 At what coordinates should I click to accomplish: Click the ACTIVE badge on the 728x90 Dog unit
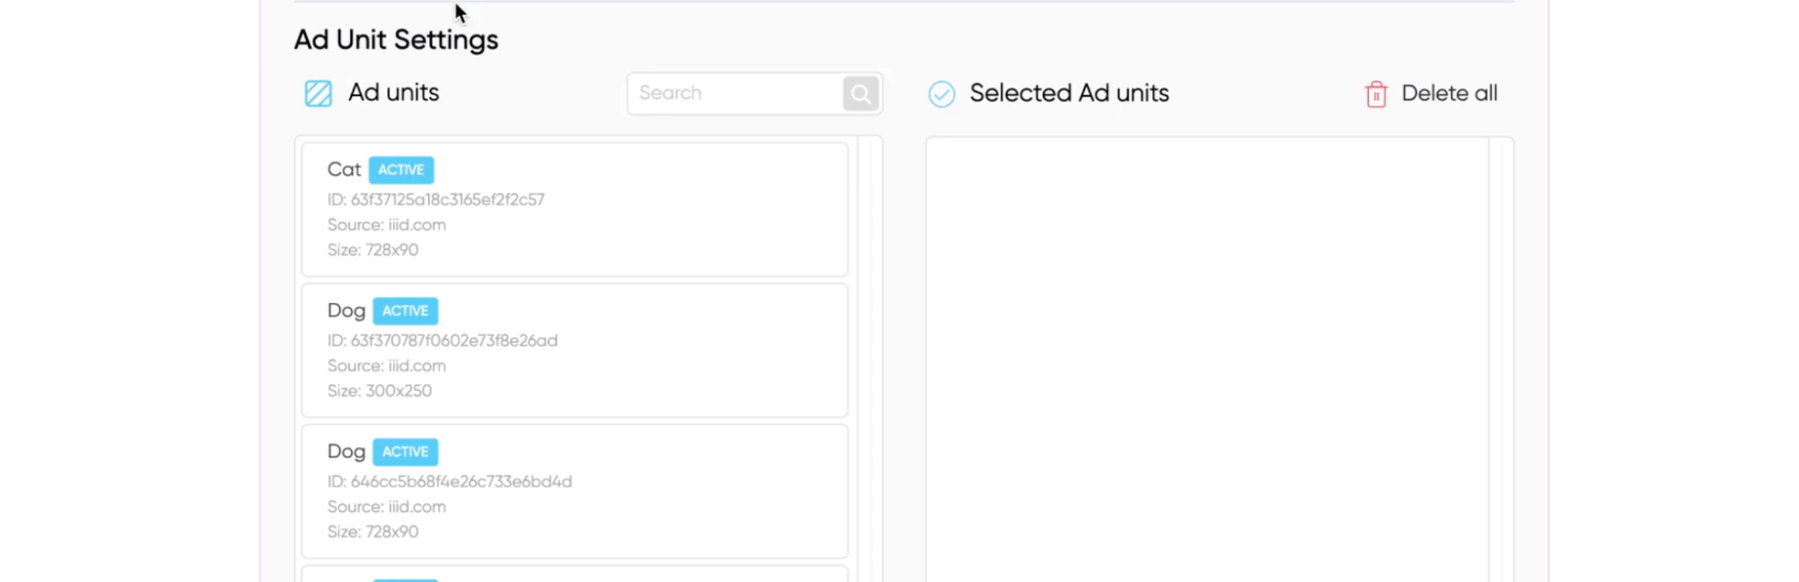click(x=405, y=452)
